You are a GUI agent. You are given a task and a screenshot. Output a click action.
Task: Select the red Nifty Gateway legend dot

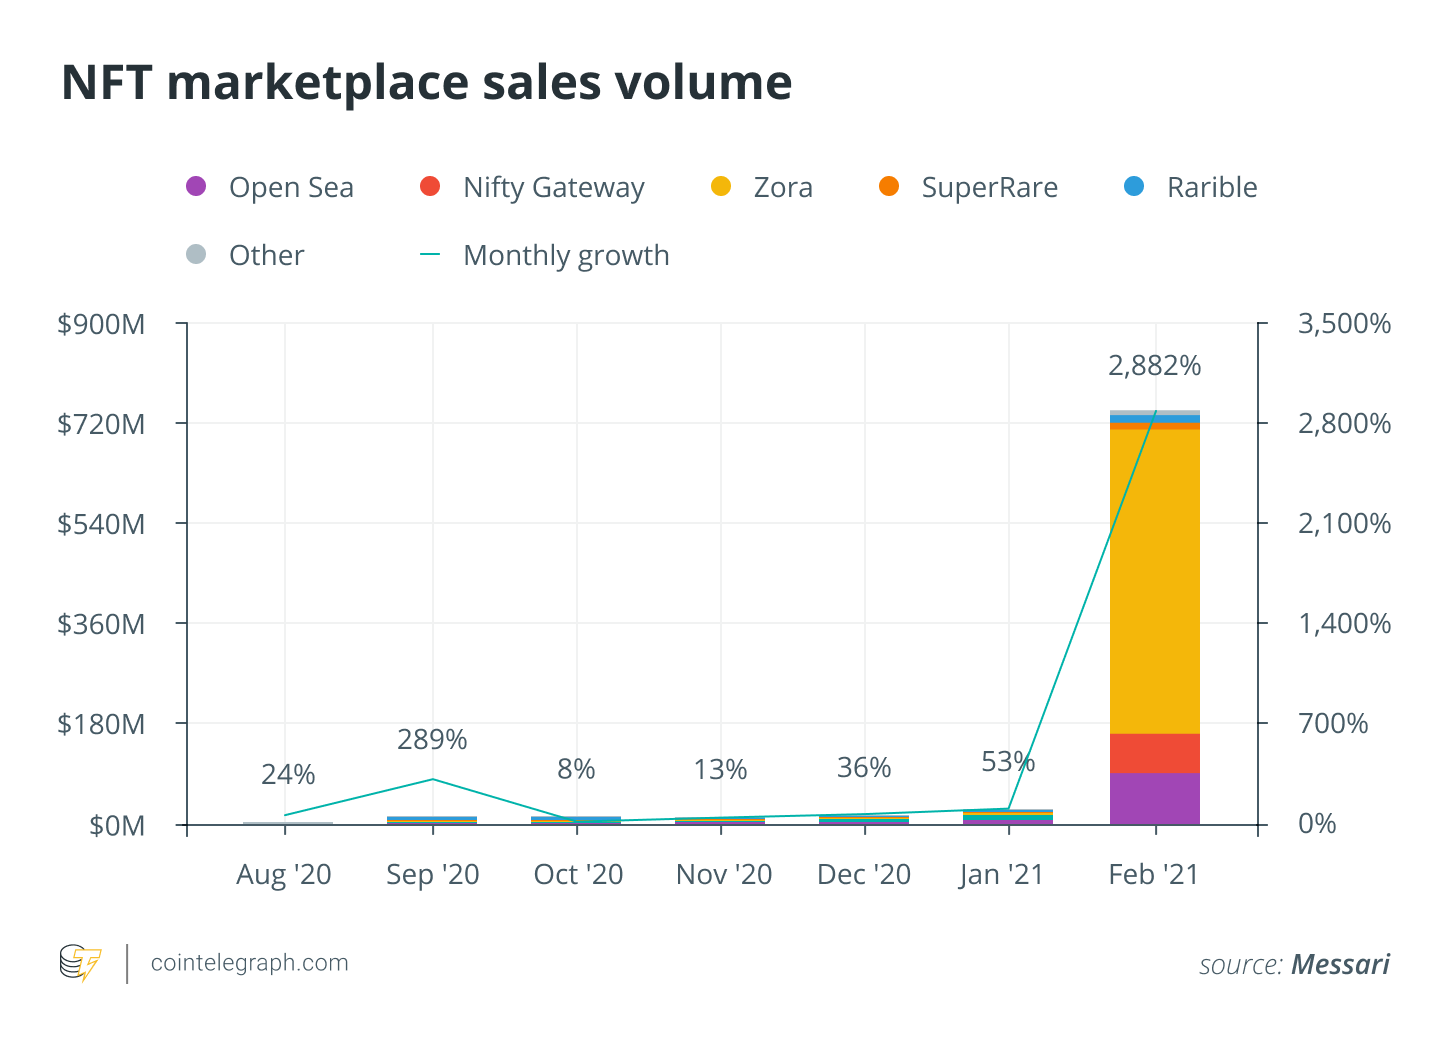click(430, 186)
